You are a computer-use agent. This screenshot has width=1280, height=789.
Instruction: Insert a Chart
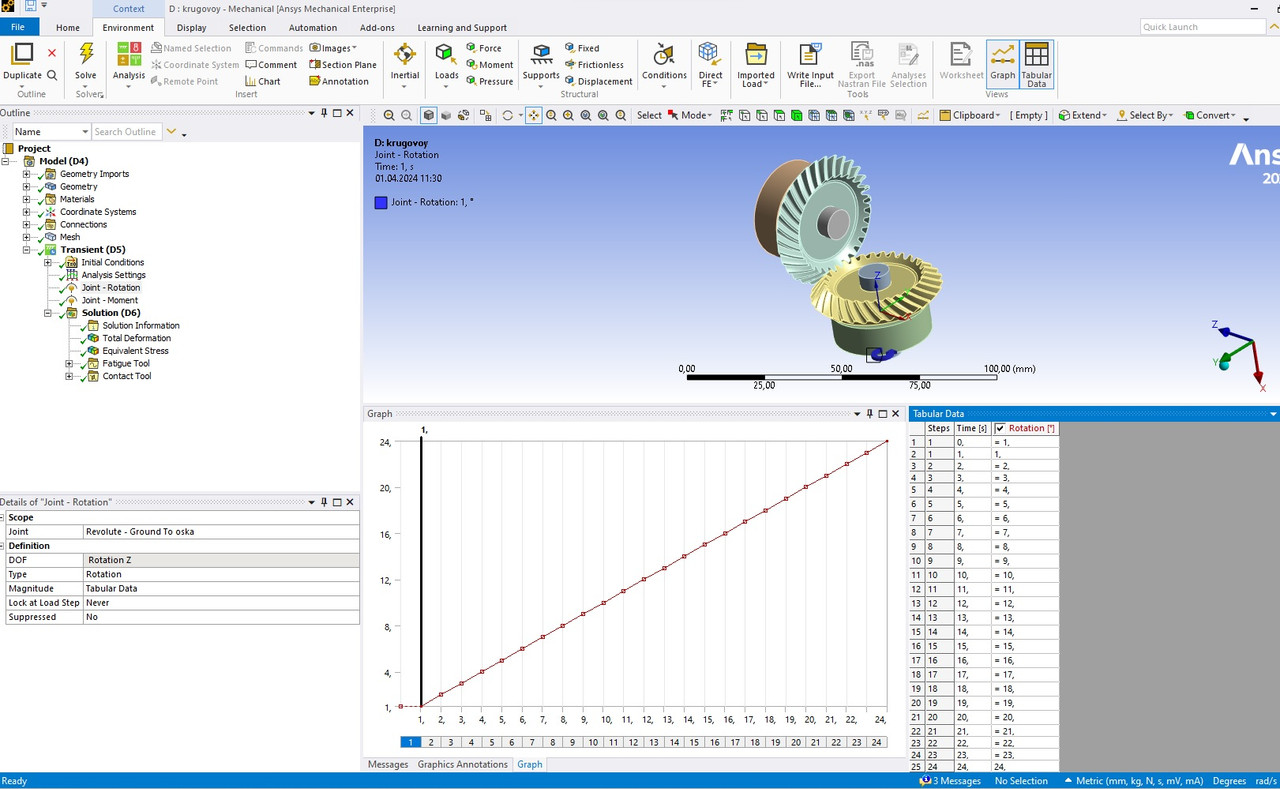tap(263, 82)
